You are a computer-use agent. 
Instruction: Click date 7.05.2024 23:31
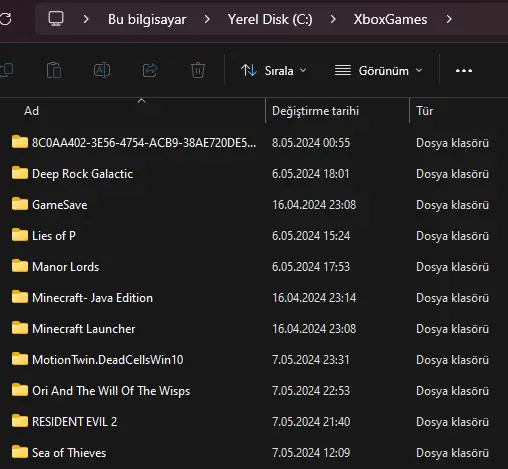[x=311, y=360]
